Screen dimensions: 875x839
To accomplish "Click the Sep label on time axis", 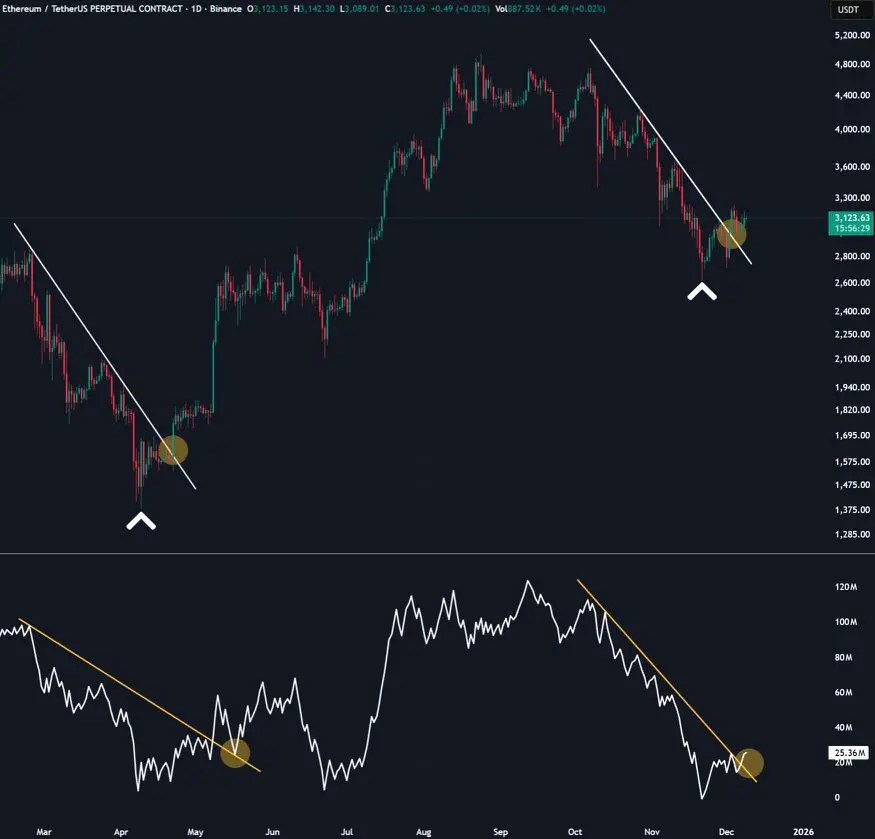I will click(501, 832).
